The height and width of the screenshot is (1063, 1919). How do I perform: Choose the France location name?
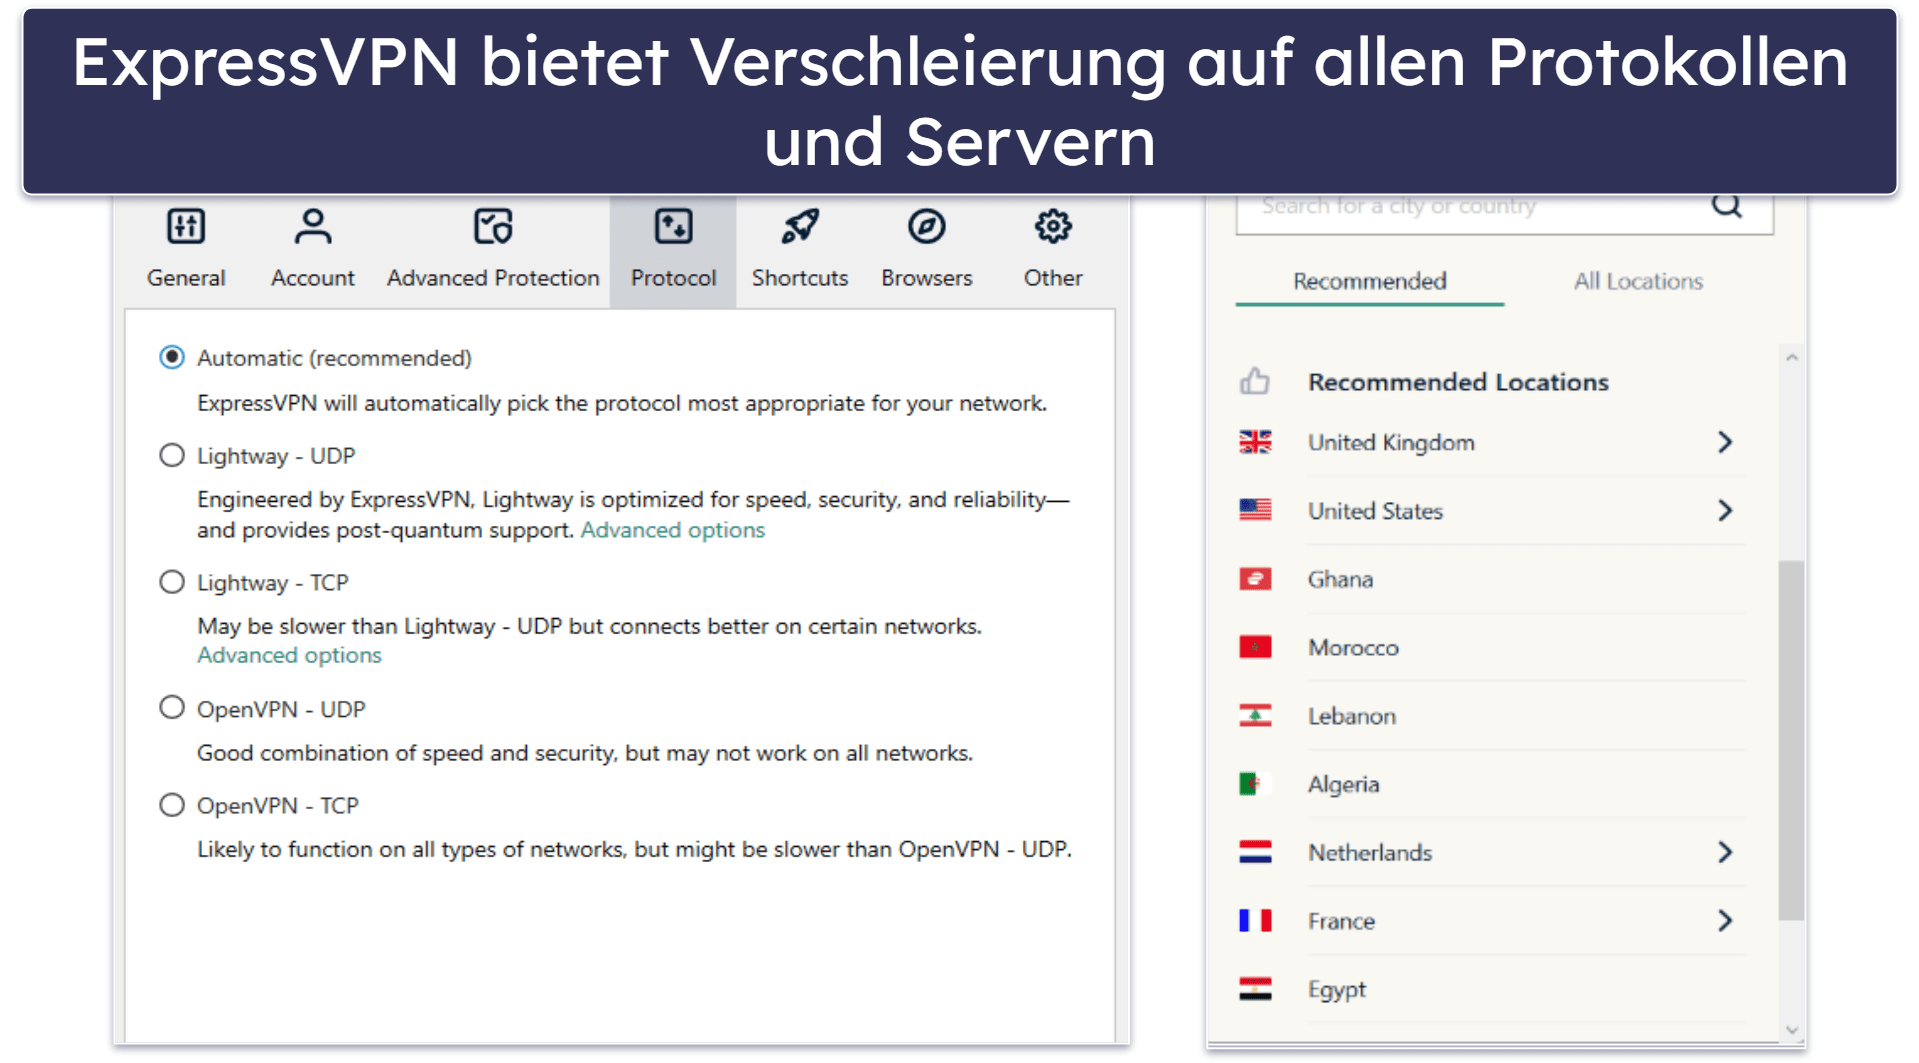pos(1341,920)
